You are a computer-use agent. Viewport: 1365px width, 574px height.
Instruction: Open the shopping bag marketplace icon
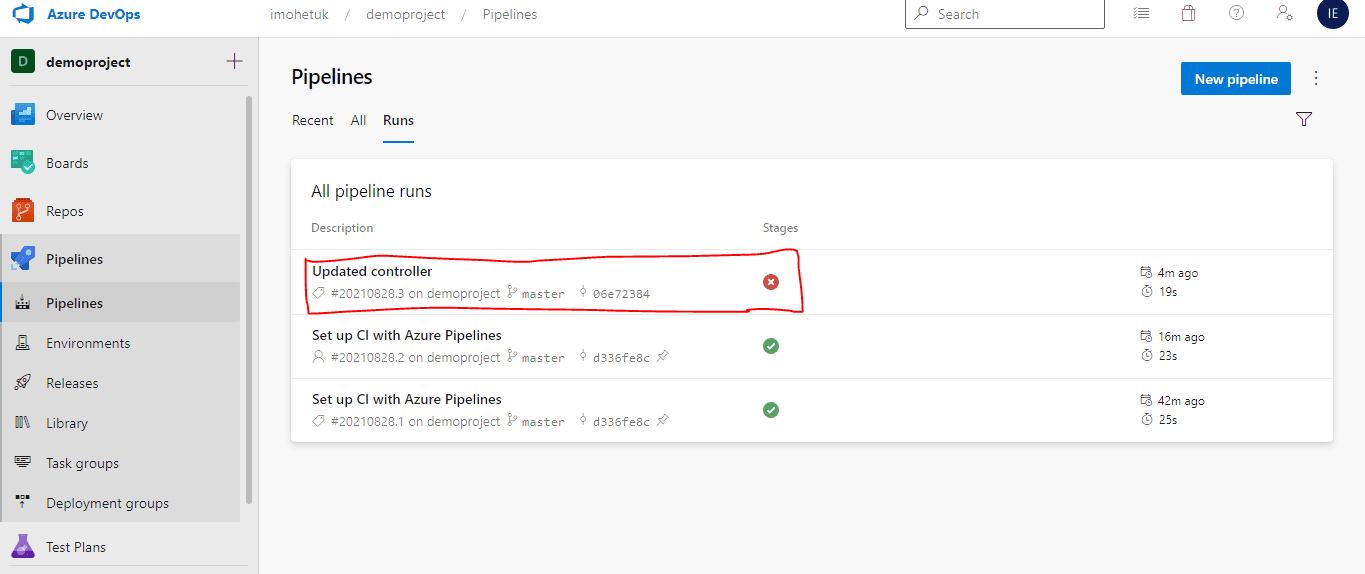(x=1188, y=14)
